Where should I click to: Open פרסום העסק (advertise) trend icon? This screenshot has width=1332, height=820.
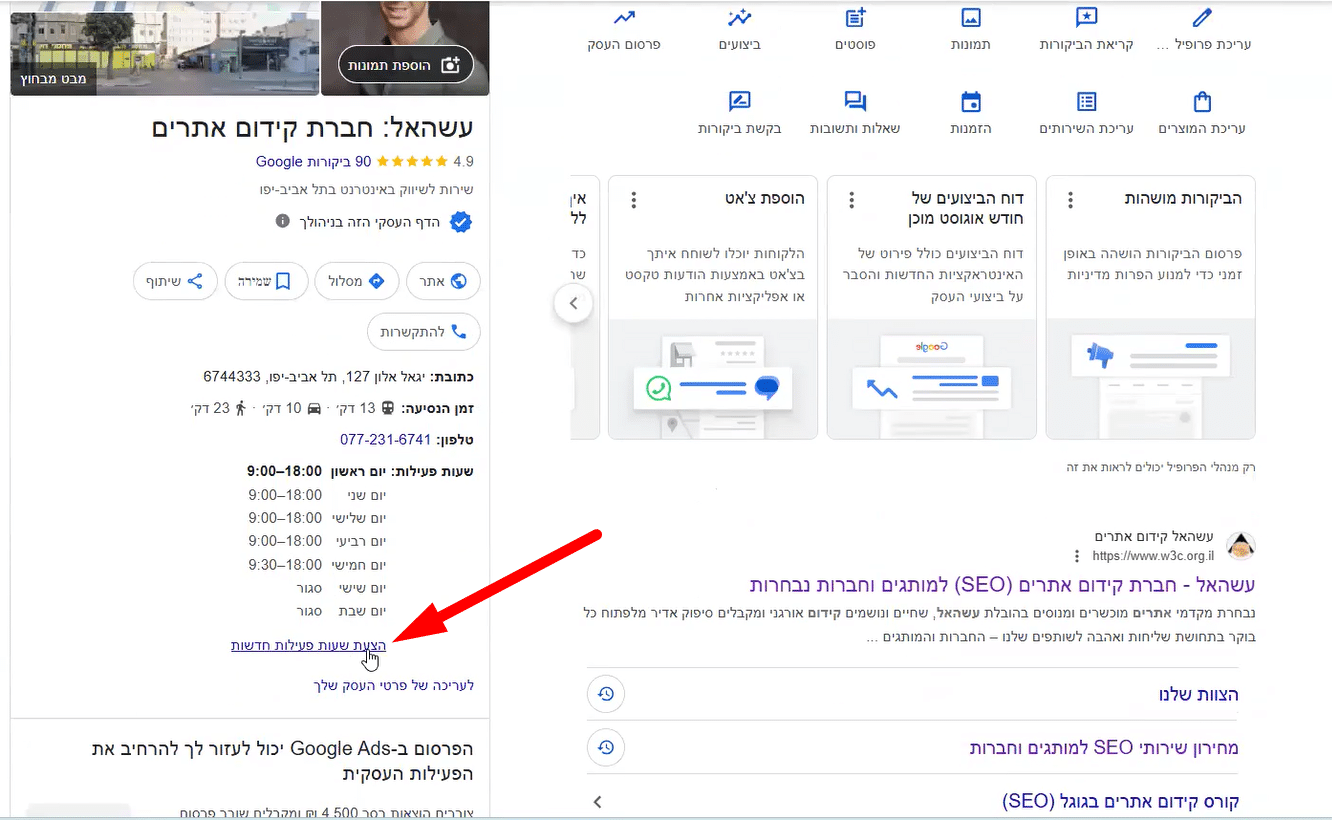pyautogui.click(x=625, y=18)
